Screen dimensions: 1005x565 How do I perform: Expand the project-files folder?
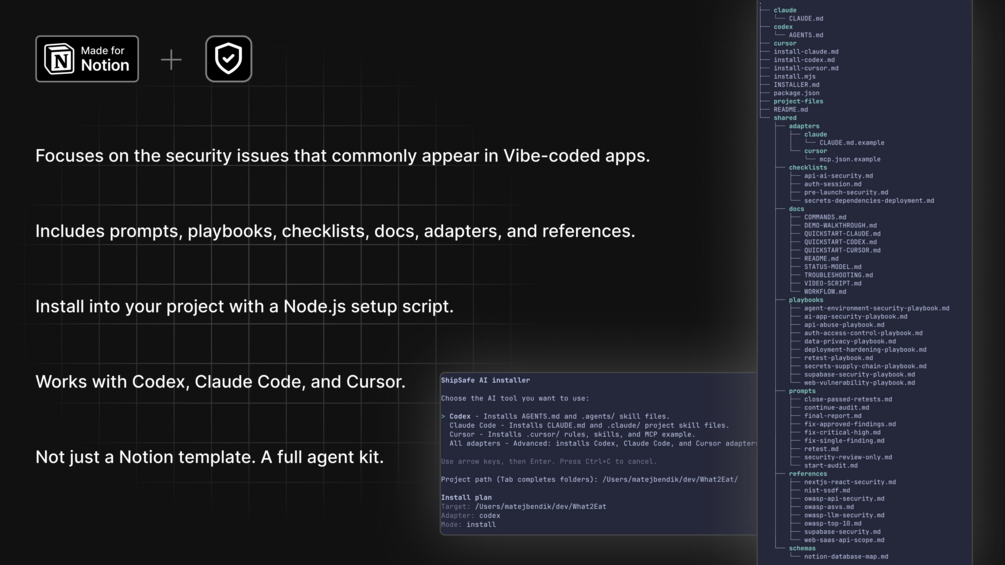pyautogui.click(x=798, y=101)
